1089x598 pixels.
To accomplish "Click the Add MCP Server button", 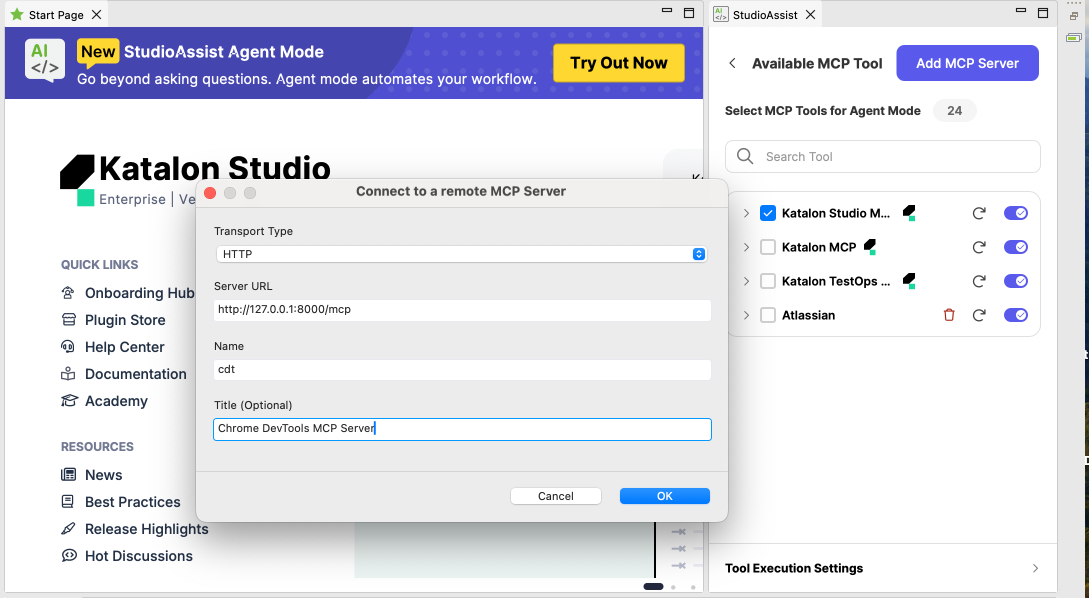I will click(967, 63).
